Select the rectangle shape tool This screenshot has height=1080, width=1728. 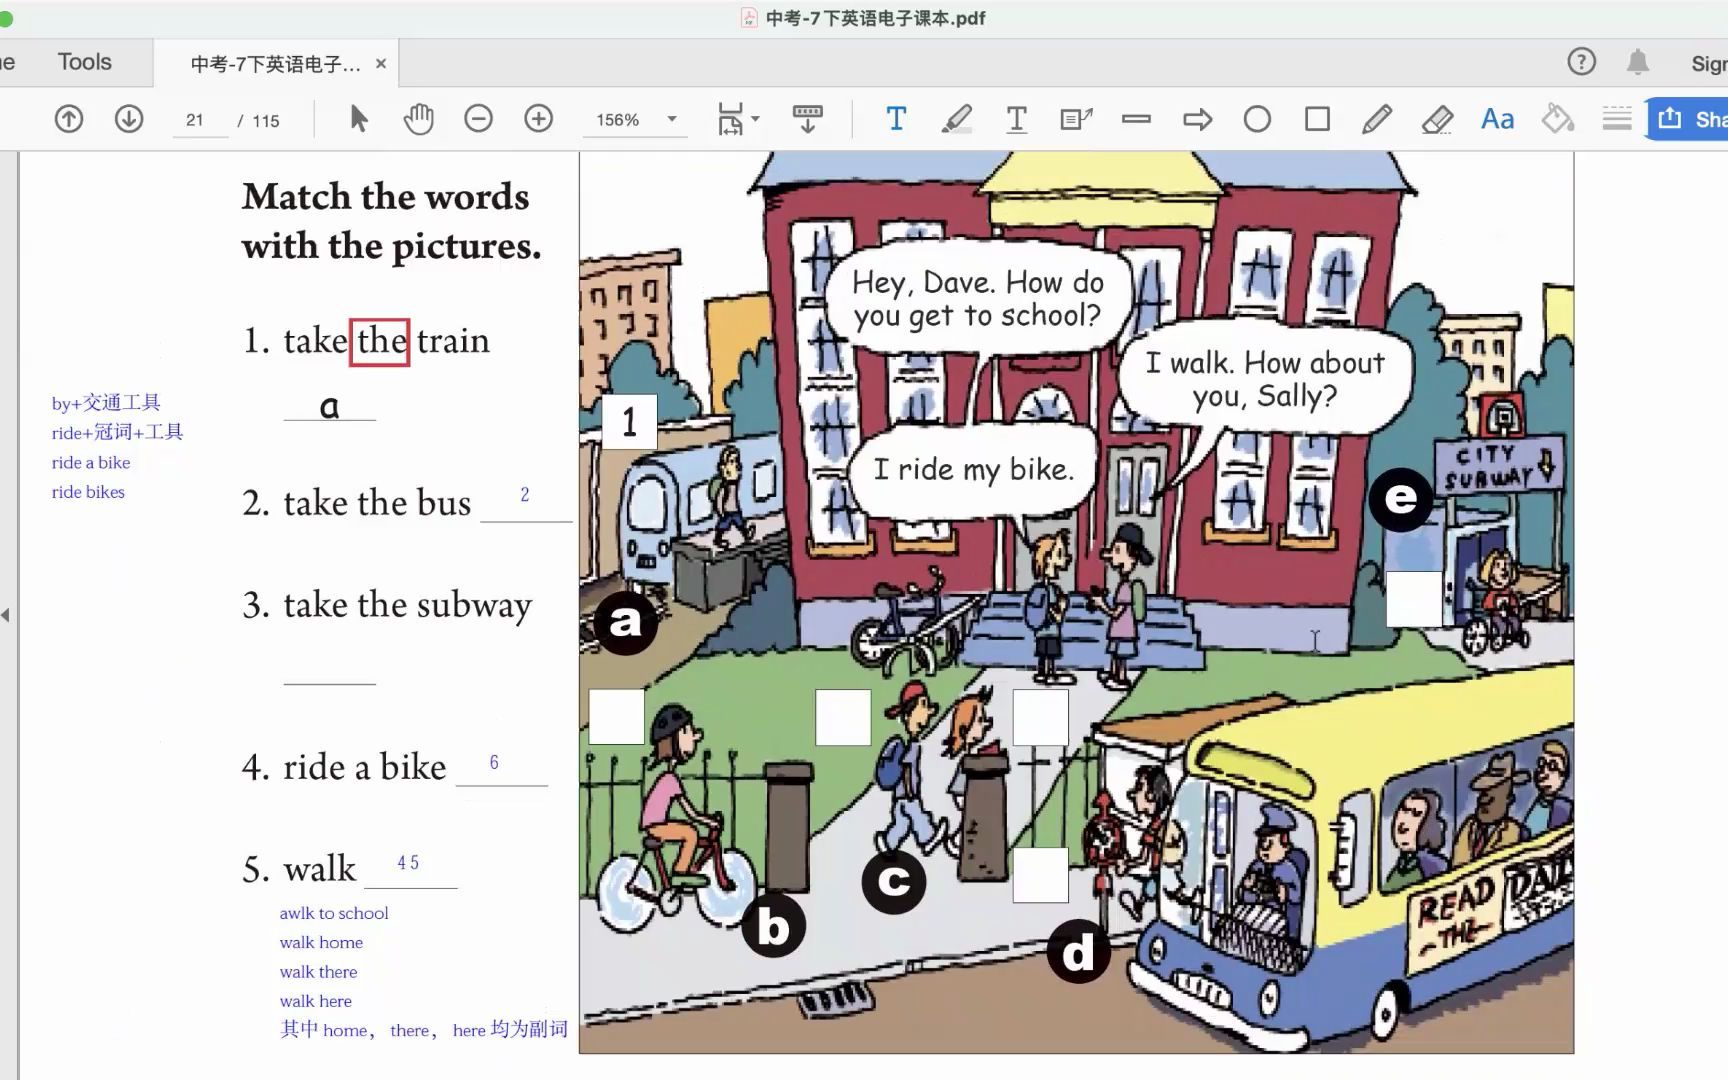tap(1318, 119)
